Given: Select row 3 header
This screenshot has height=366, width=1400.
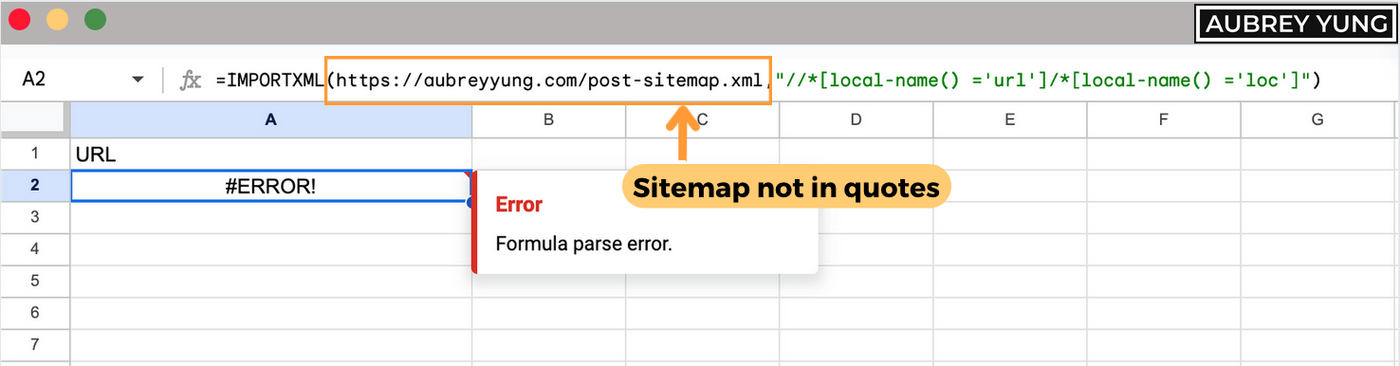Looking at the screenshot, I should (35, 217).
